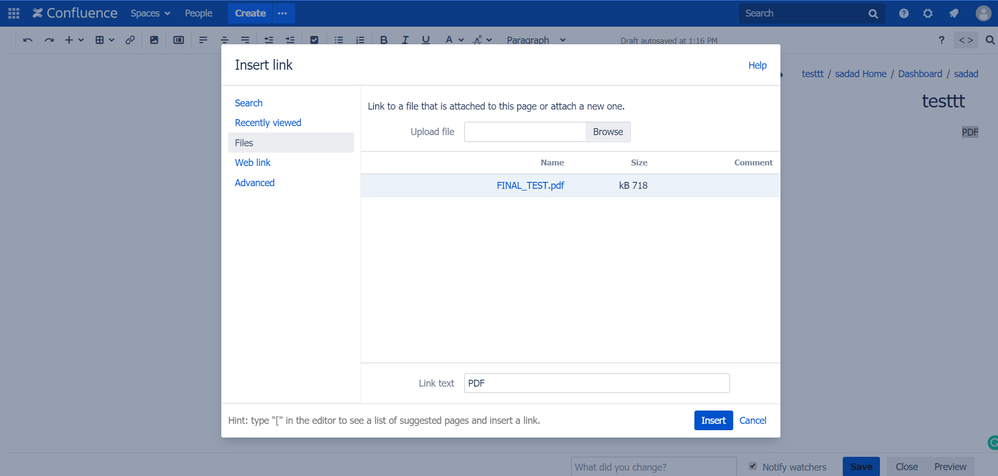Image resolution: width=998 pixels, height=476 pixels.
Task: Click the Confluence logo
Action: [75, 13]
